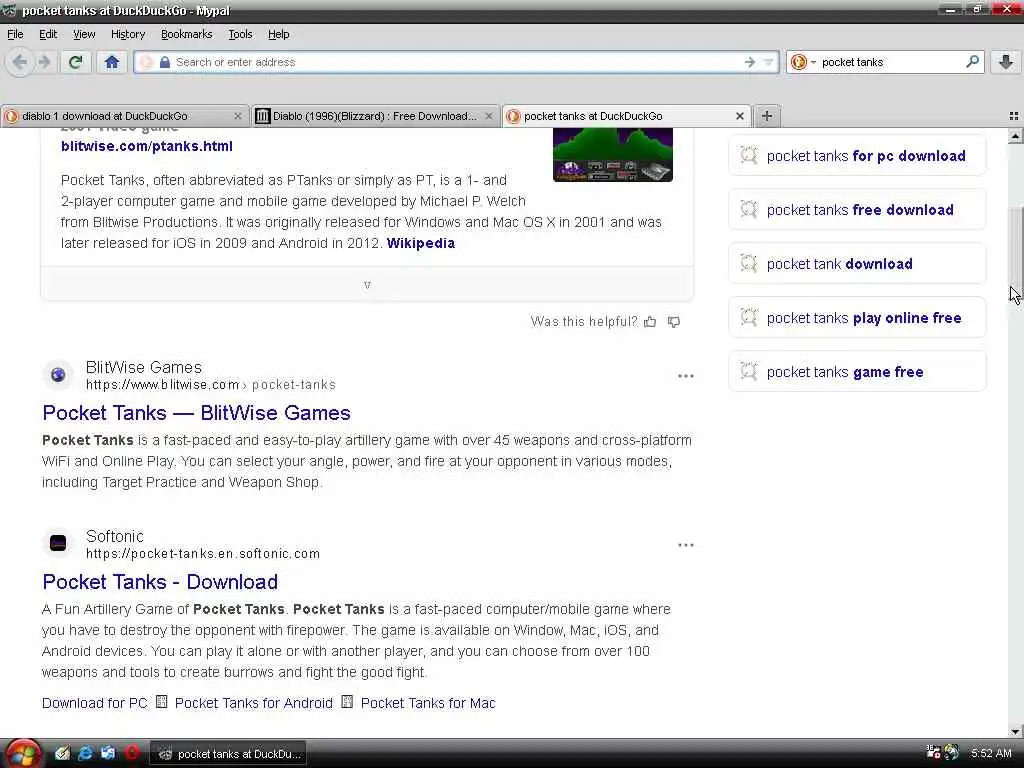
Task: Click the 5:52 AM system clock
Action: pos(991,754)
